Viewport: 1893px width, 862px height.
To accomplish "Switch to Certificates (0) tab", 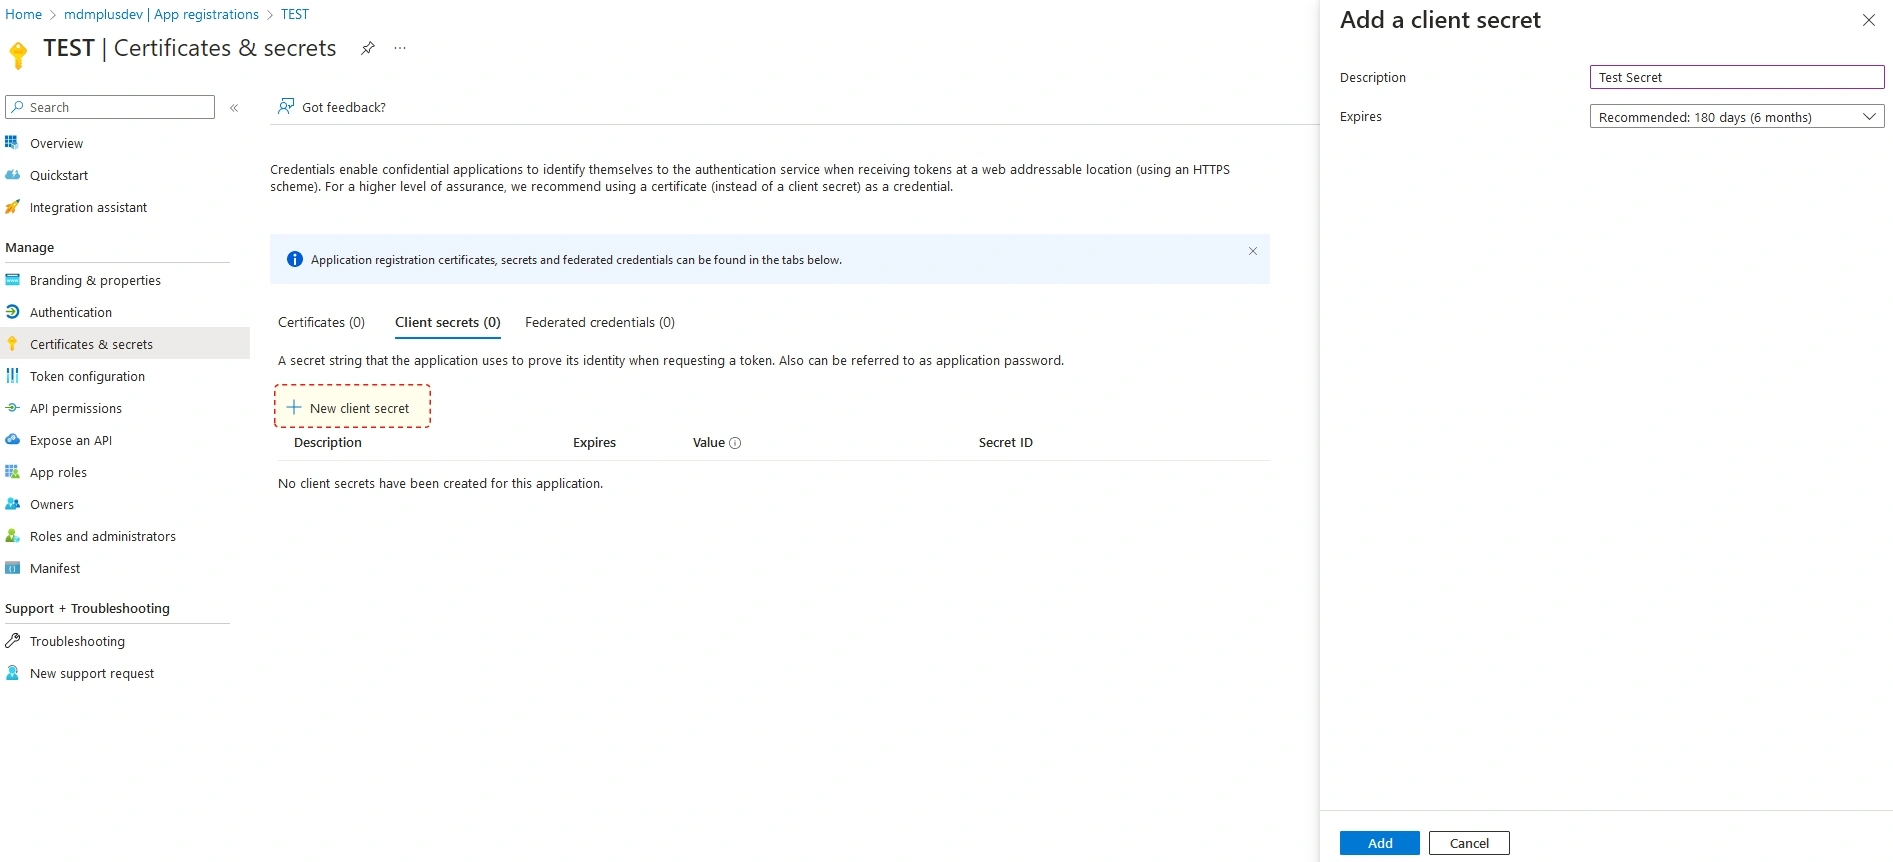I will pos(321,322).
